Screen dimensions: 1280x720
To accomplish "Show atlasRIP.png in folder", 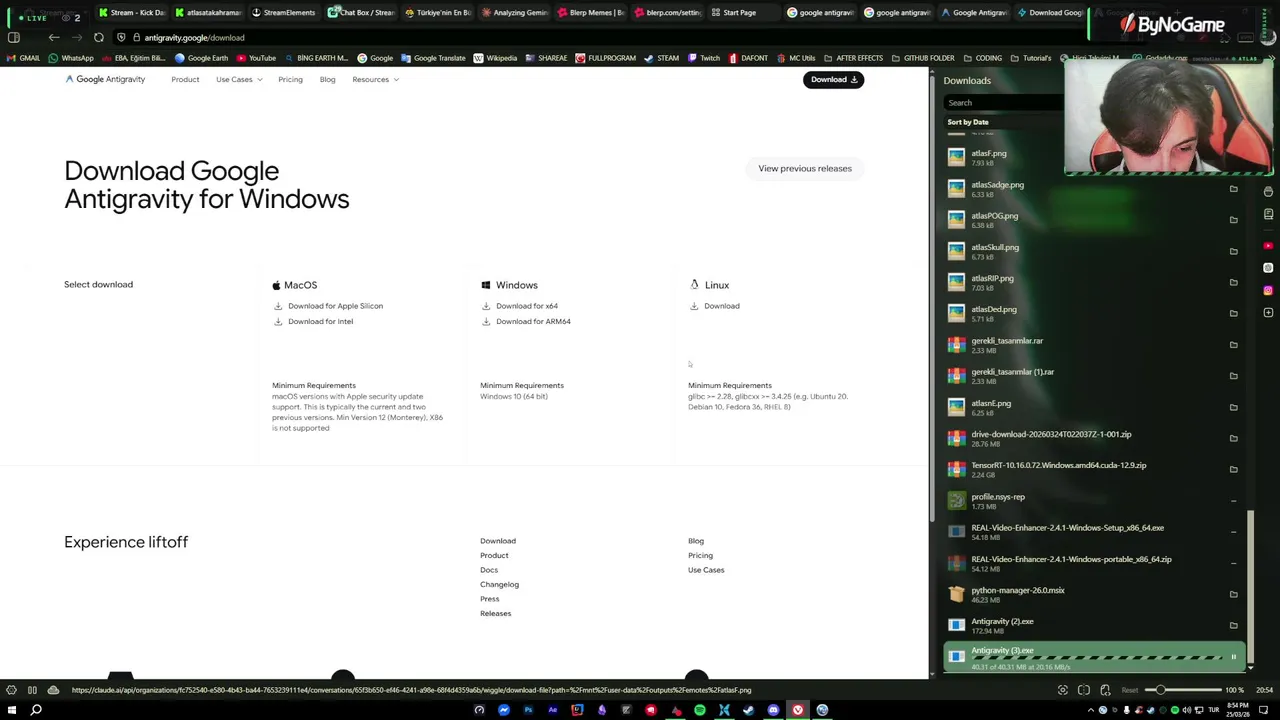I will (1234, 282).
